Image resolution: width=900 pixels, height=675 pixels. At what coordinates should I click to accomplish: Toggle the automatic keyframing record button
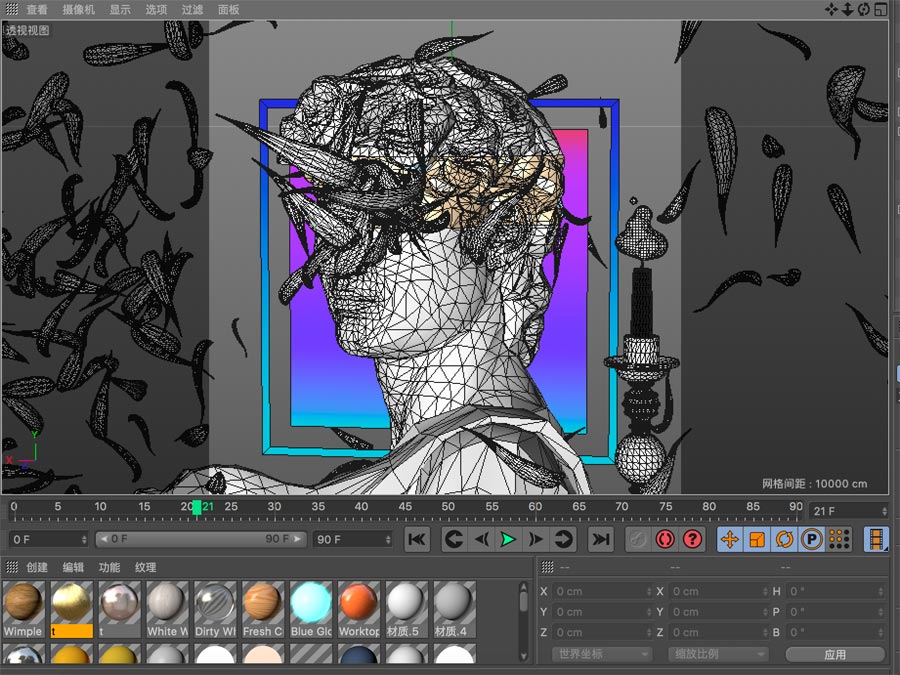tap(666, 540)
